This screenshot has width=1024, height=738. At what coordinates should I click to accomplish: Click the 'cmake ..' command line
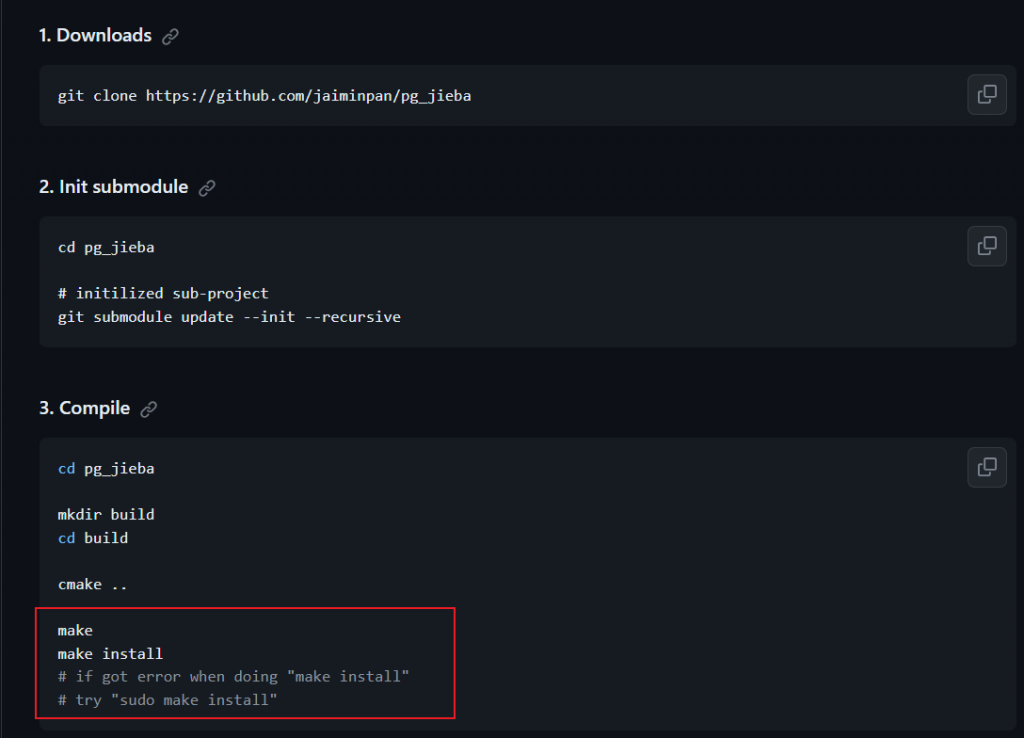[x=93, y=585]
